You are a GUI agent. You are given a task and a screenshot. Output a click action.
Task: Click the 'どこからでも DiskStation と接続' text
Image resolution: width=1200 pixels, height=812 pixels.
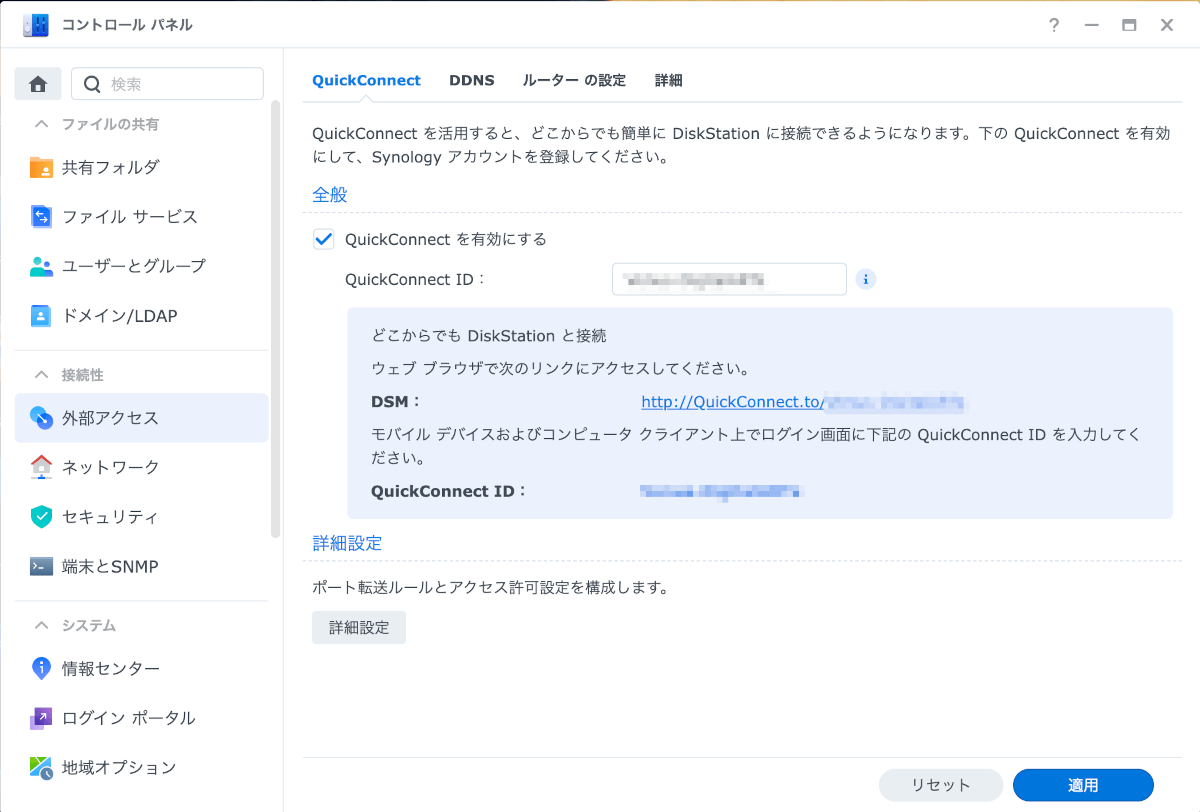(x=489, y=336)
